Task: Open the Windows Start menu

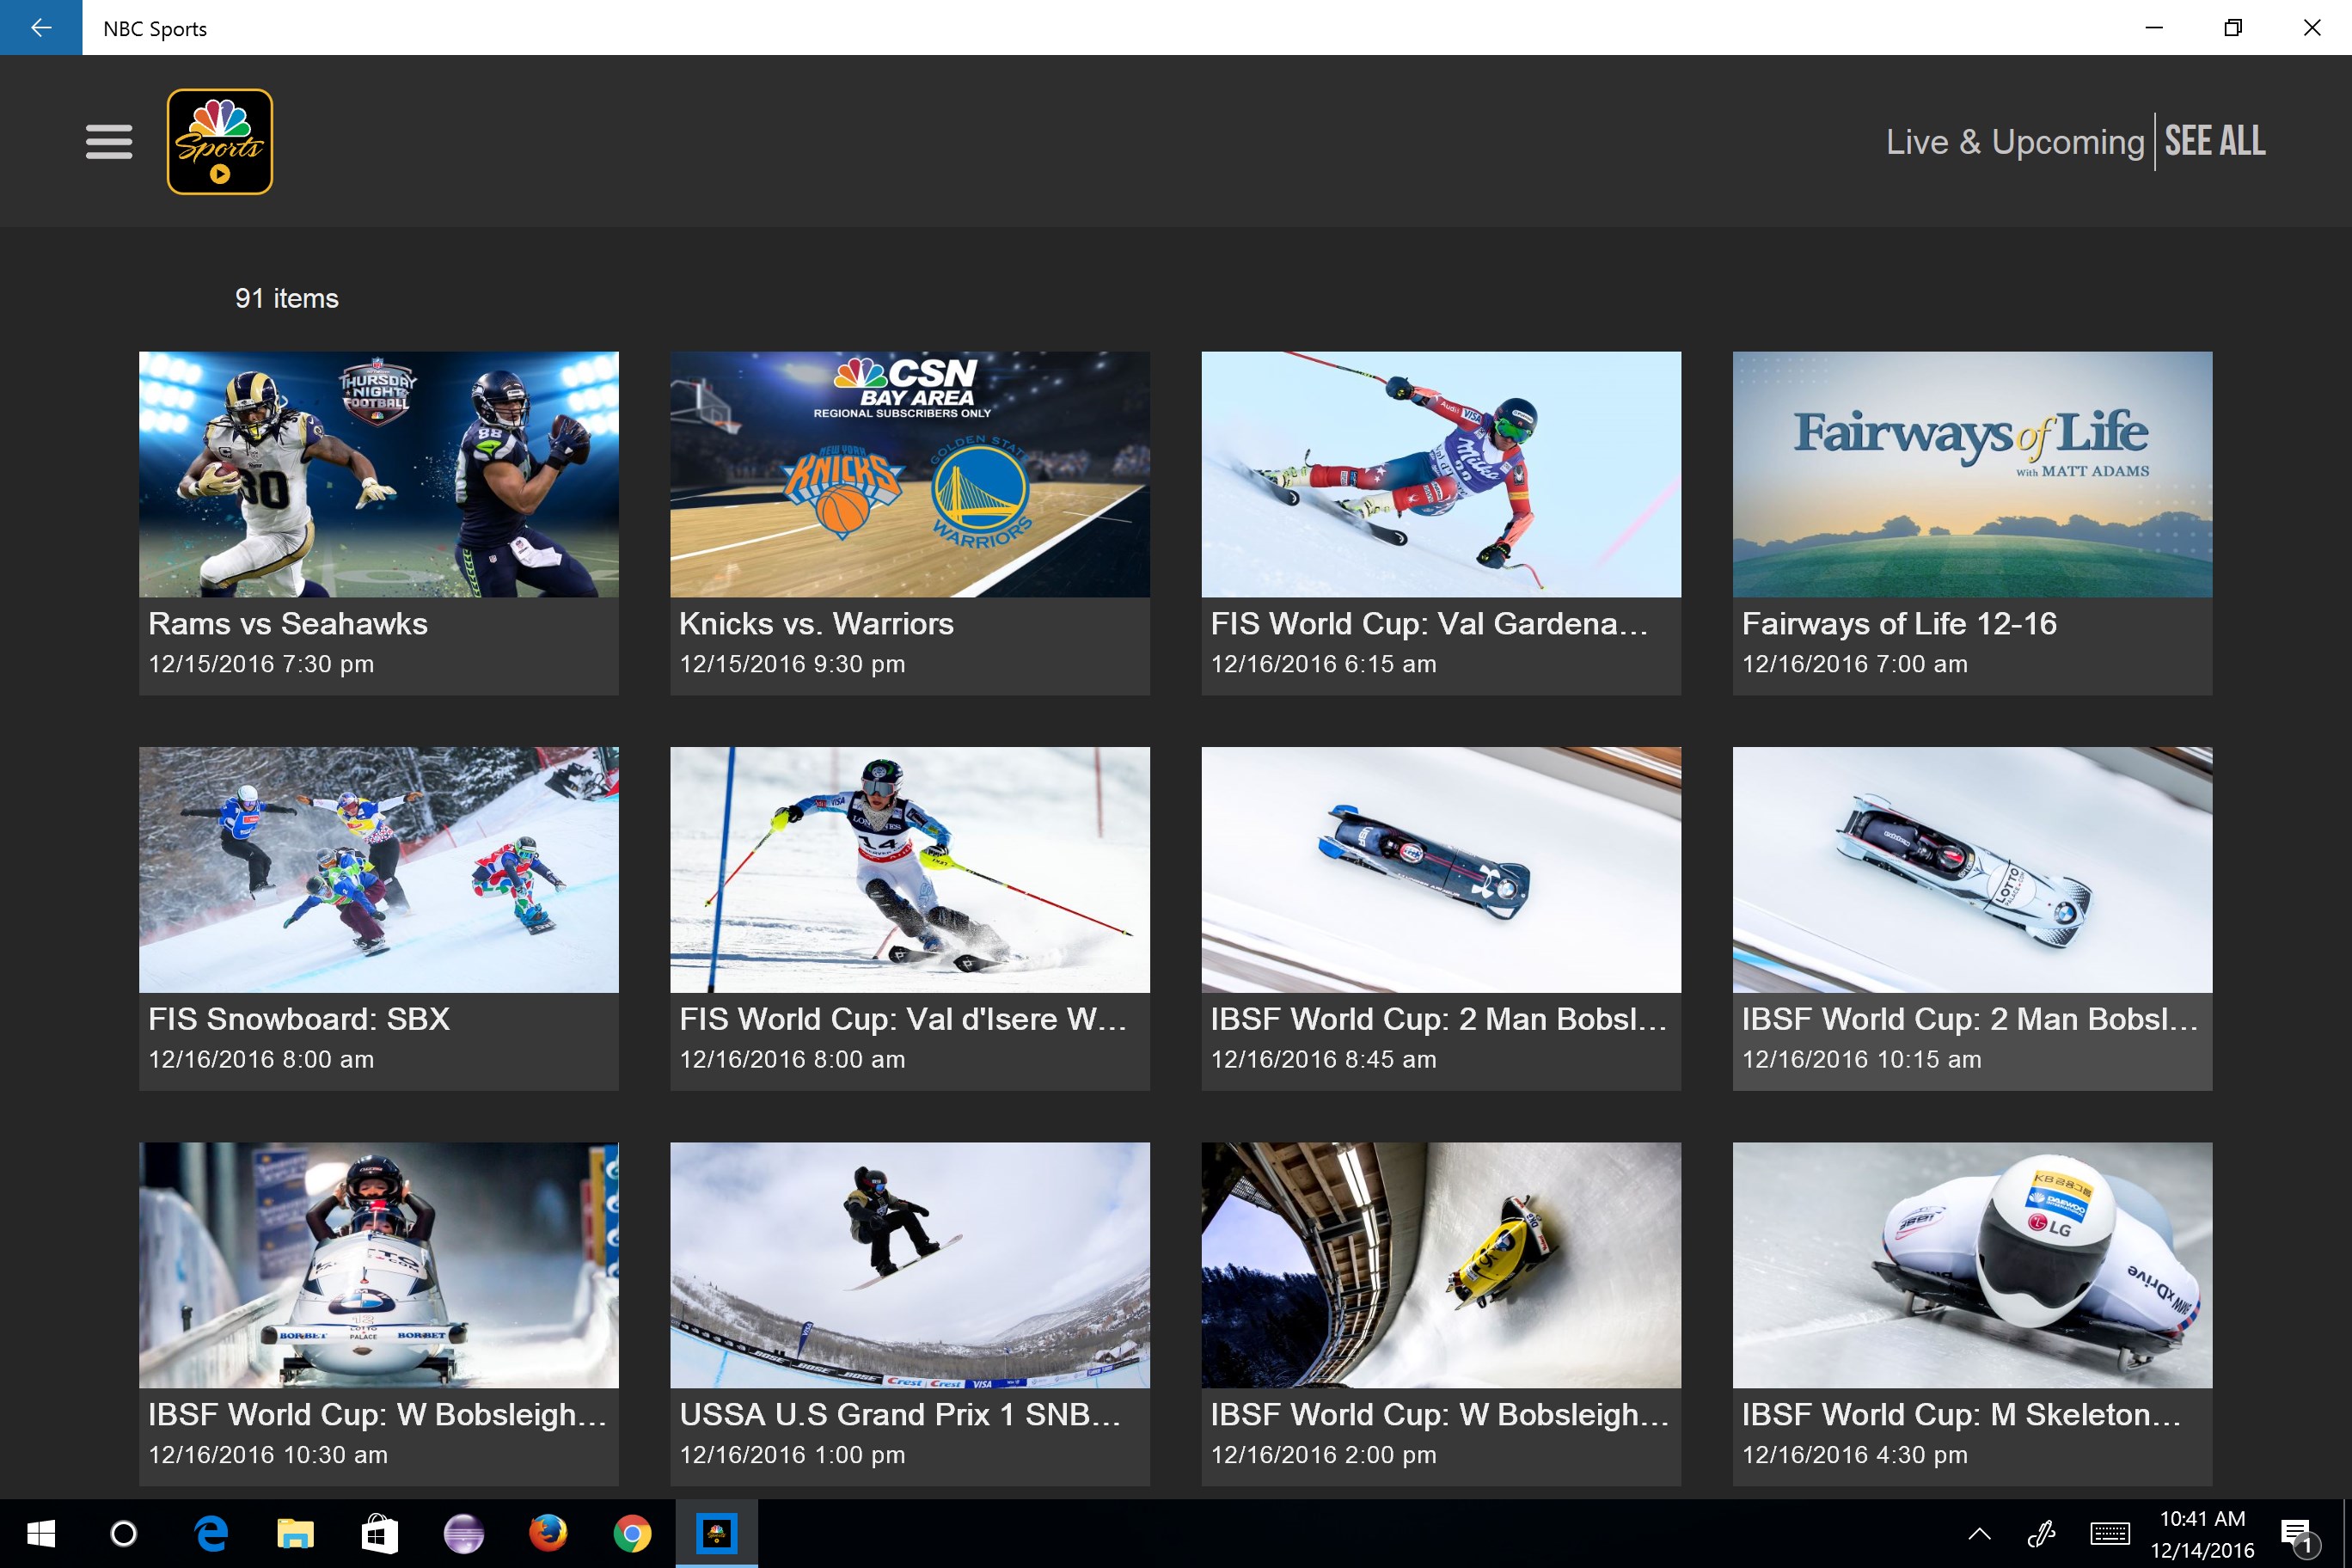Action: (41, 1533)
